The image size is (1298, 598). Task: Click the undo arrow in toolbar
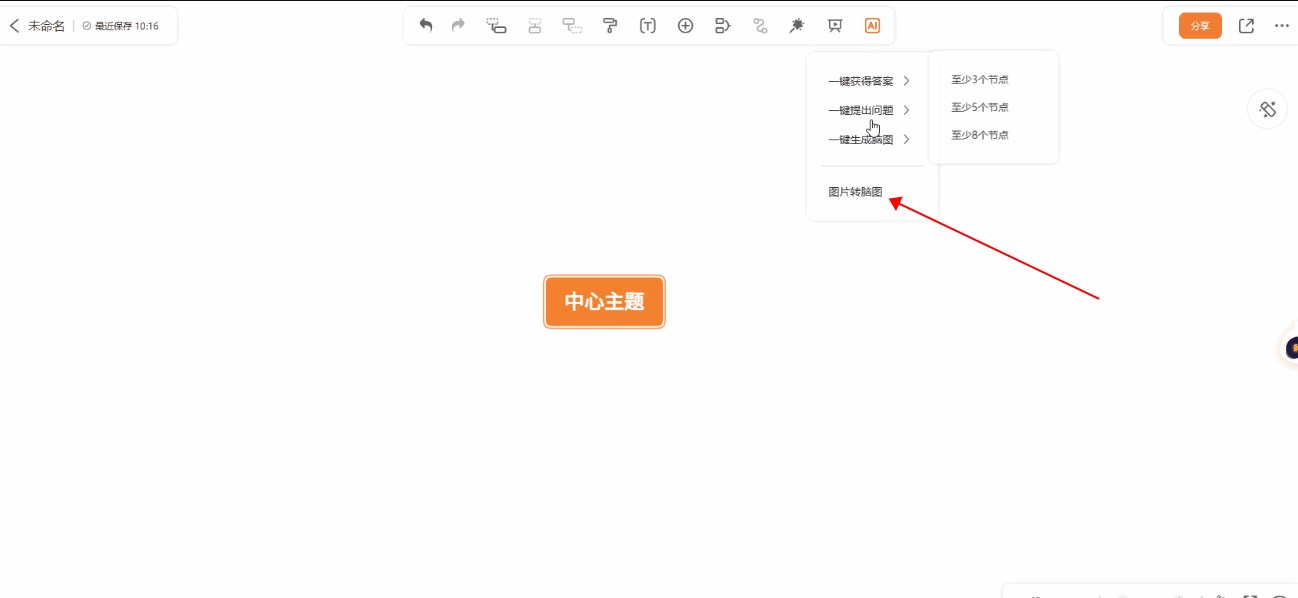[426, 26]
